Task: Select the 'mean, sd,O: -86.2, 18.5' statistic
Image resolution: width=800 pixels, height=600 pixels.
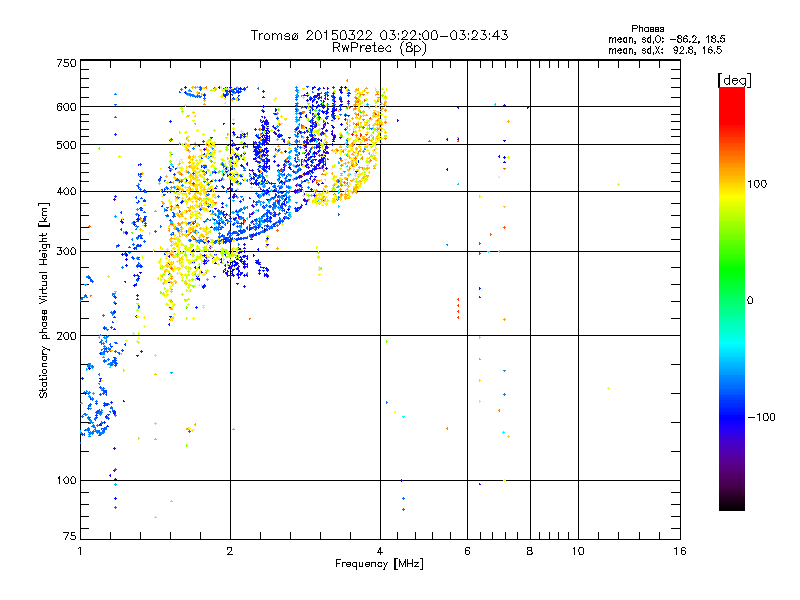Action: coord(667,39)
